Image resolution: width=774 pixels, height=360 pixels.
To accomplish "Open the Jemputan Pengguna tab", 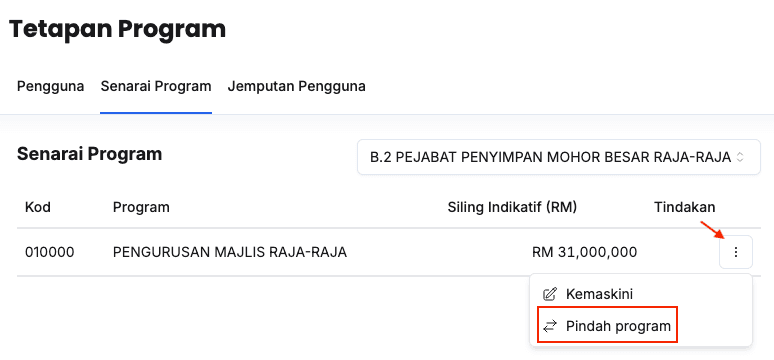I will 296,86.
